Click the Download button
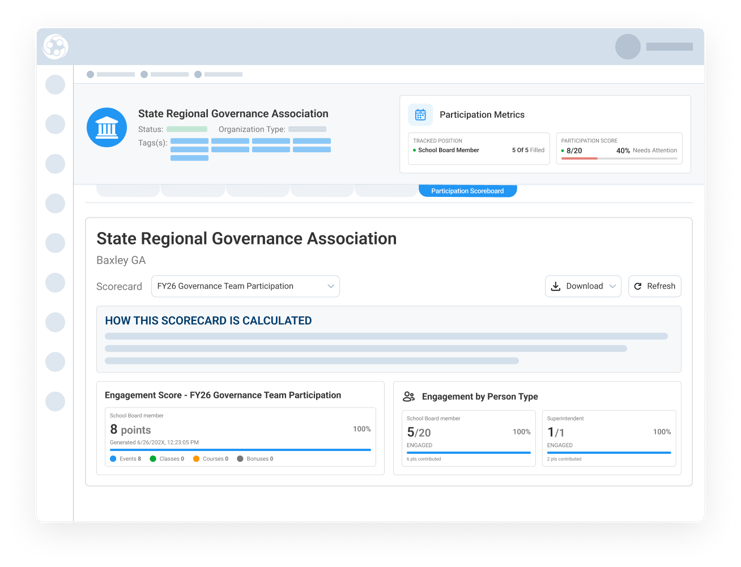The image size is (741, 567). point(583,286)
